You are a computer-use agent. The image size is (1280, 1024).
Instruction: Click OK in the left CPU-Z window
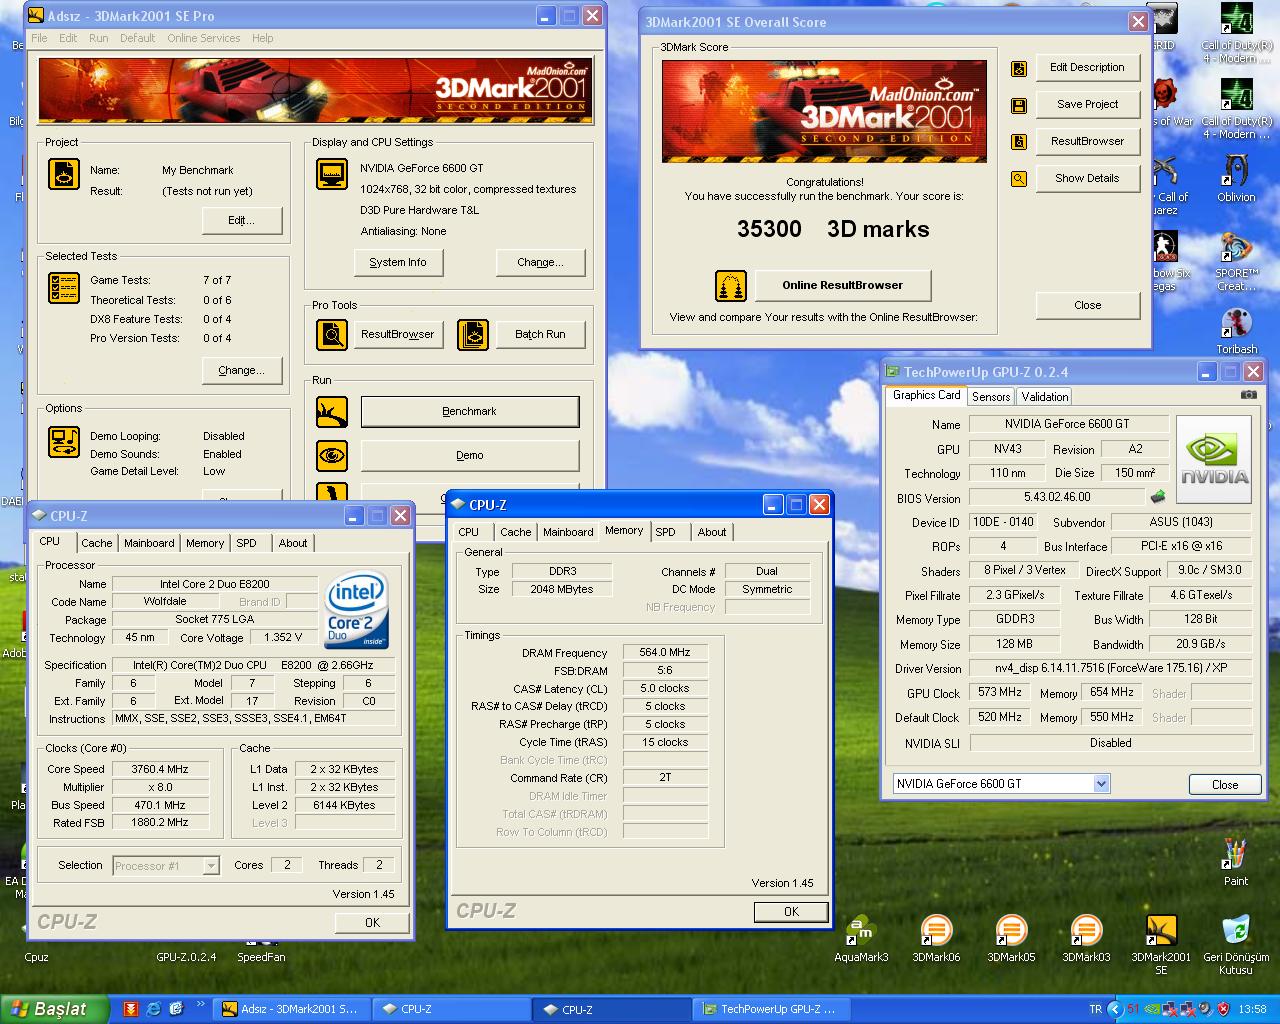(372, 922)
